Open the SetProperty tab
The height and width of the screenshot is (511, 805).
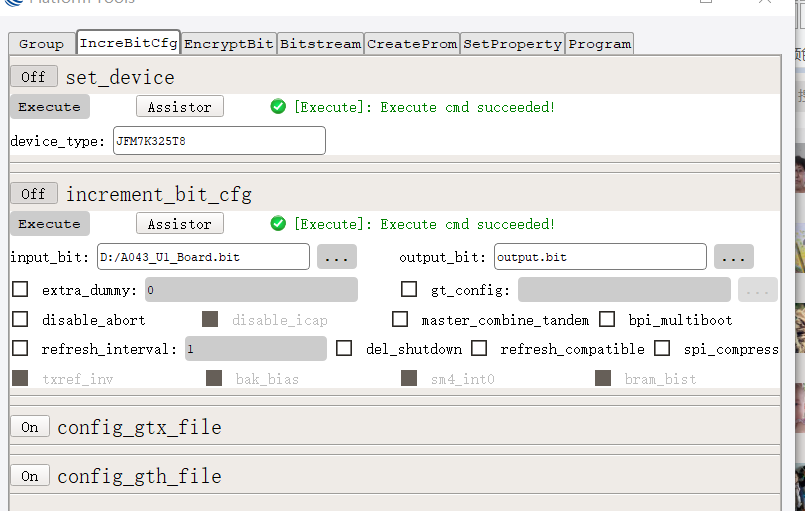[512, 44]
